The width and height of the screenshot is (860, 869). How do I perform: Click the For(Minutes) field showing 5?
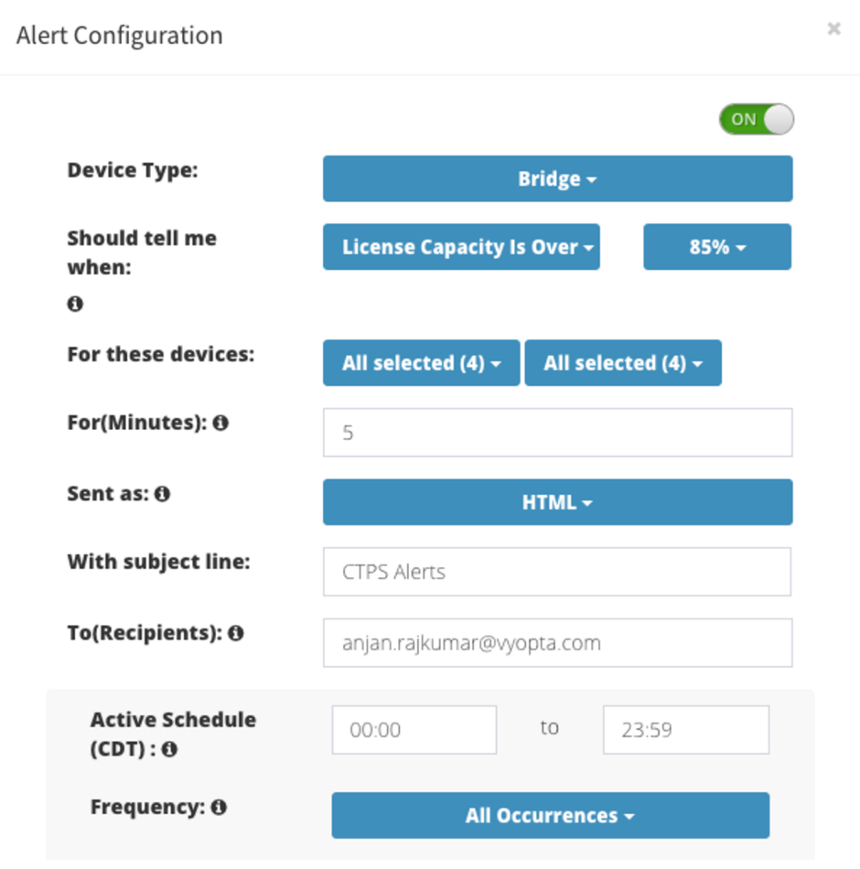click(557, 432)
